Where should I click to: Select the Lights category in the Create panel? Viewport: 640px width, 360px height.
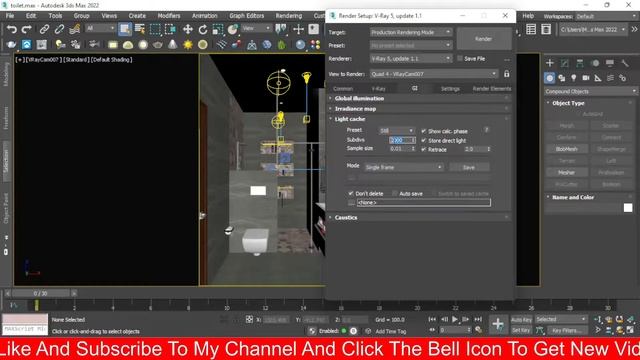coord(574,78)
